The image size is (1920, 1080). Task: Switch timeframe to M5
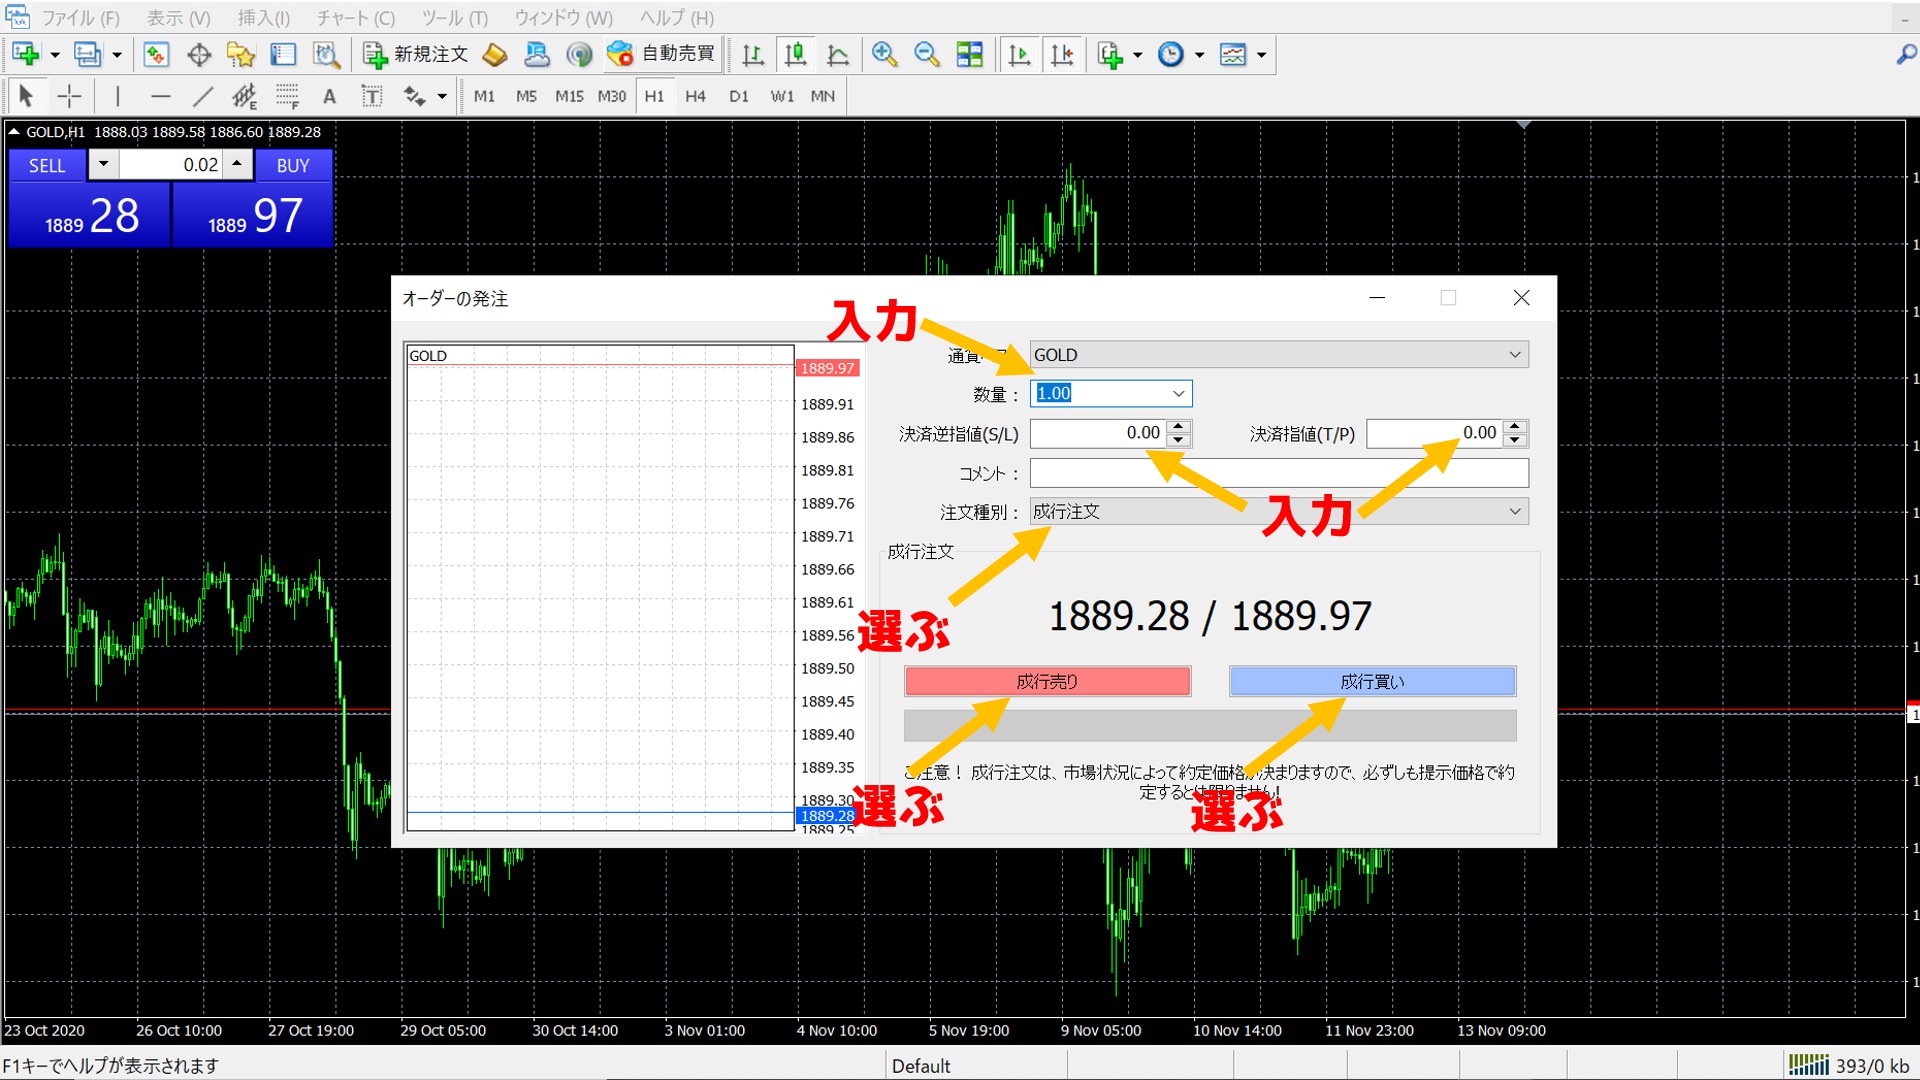tap(527, 96)
